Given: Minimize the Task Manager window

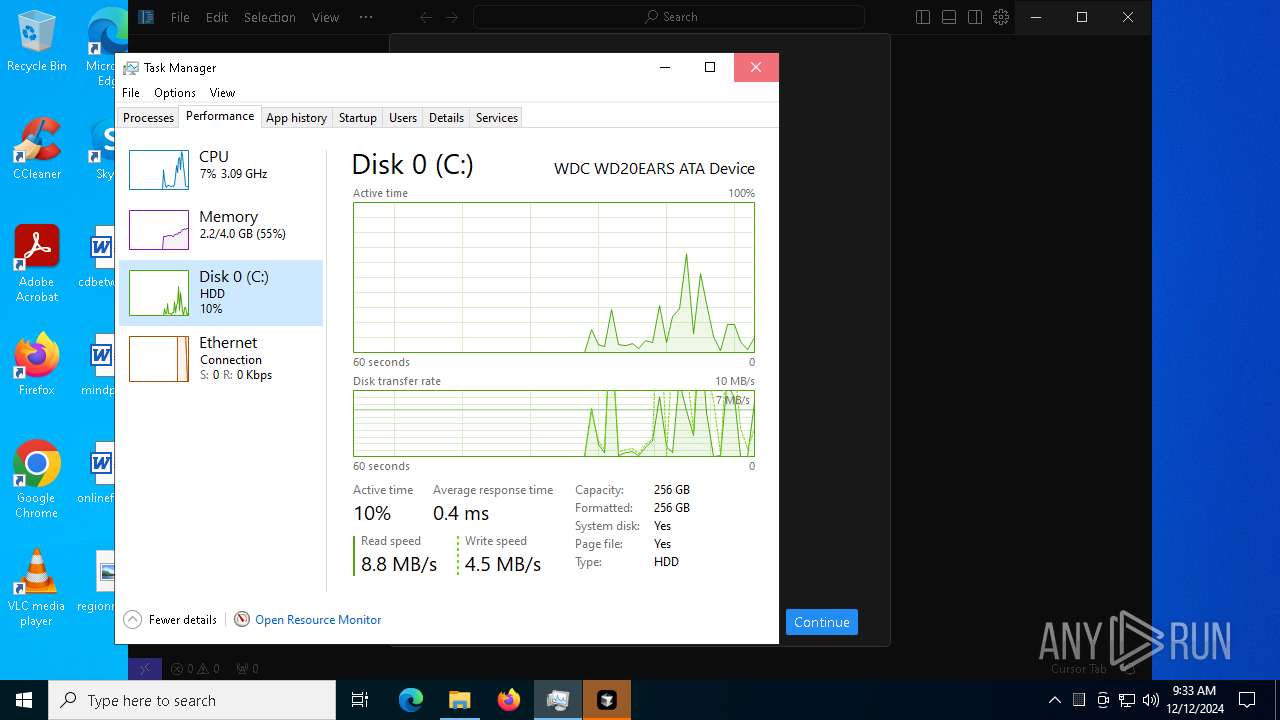Looking at the screenshot, I should (x=665, y=67).
